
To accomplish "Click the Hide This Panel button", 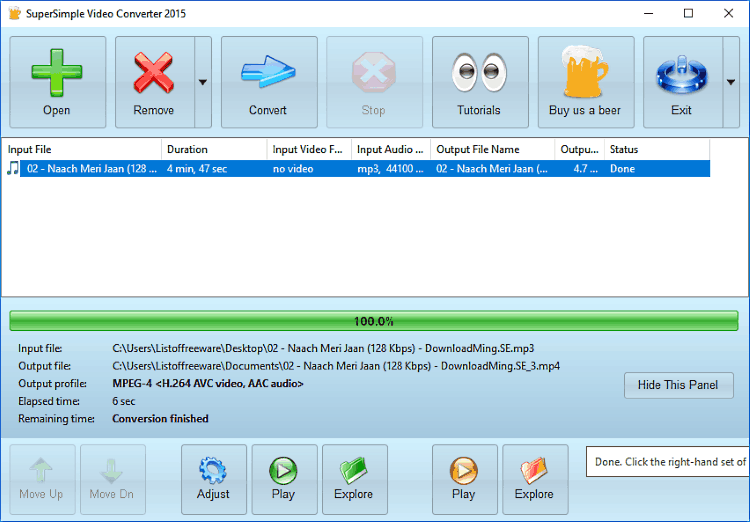I will (x=678, y=385).
